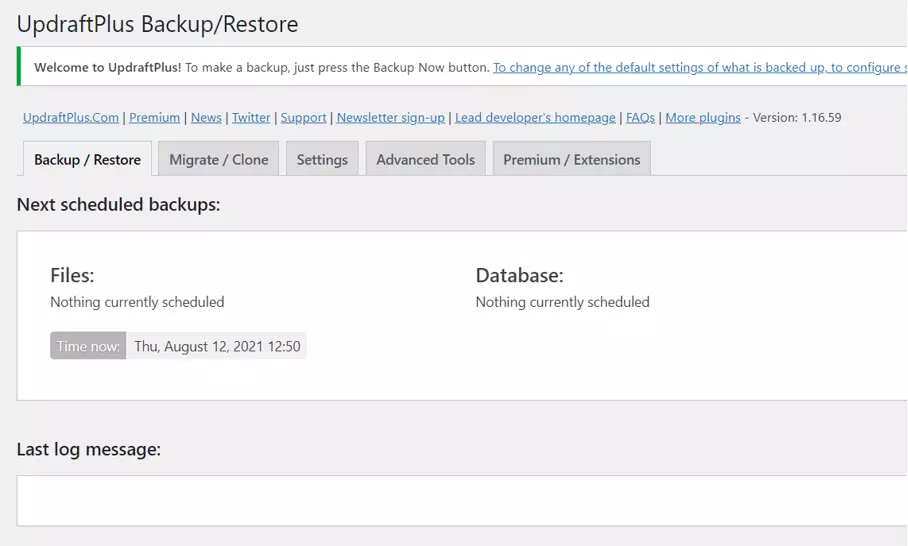Click the 'Files:' heading
Viewport: 908px width, 546px height.
coord(72,275)
